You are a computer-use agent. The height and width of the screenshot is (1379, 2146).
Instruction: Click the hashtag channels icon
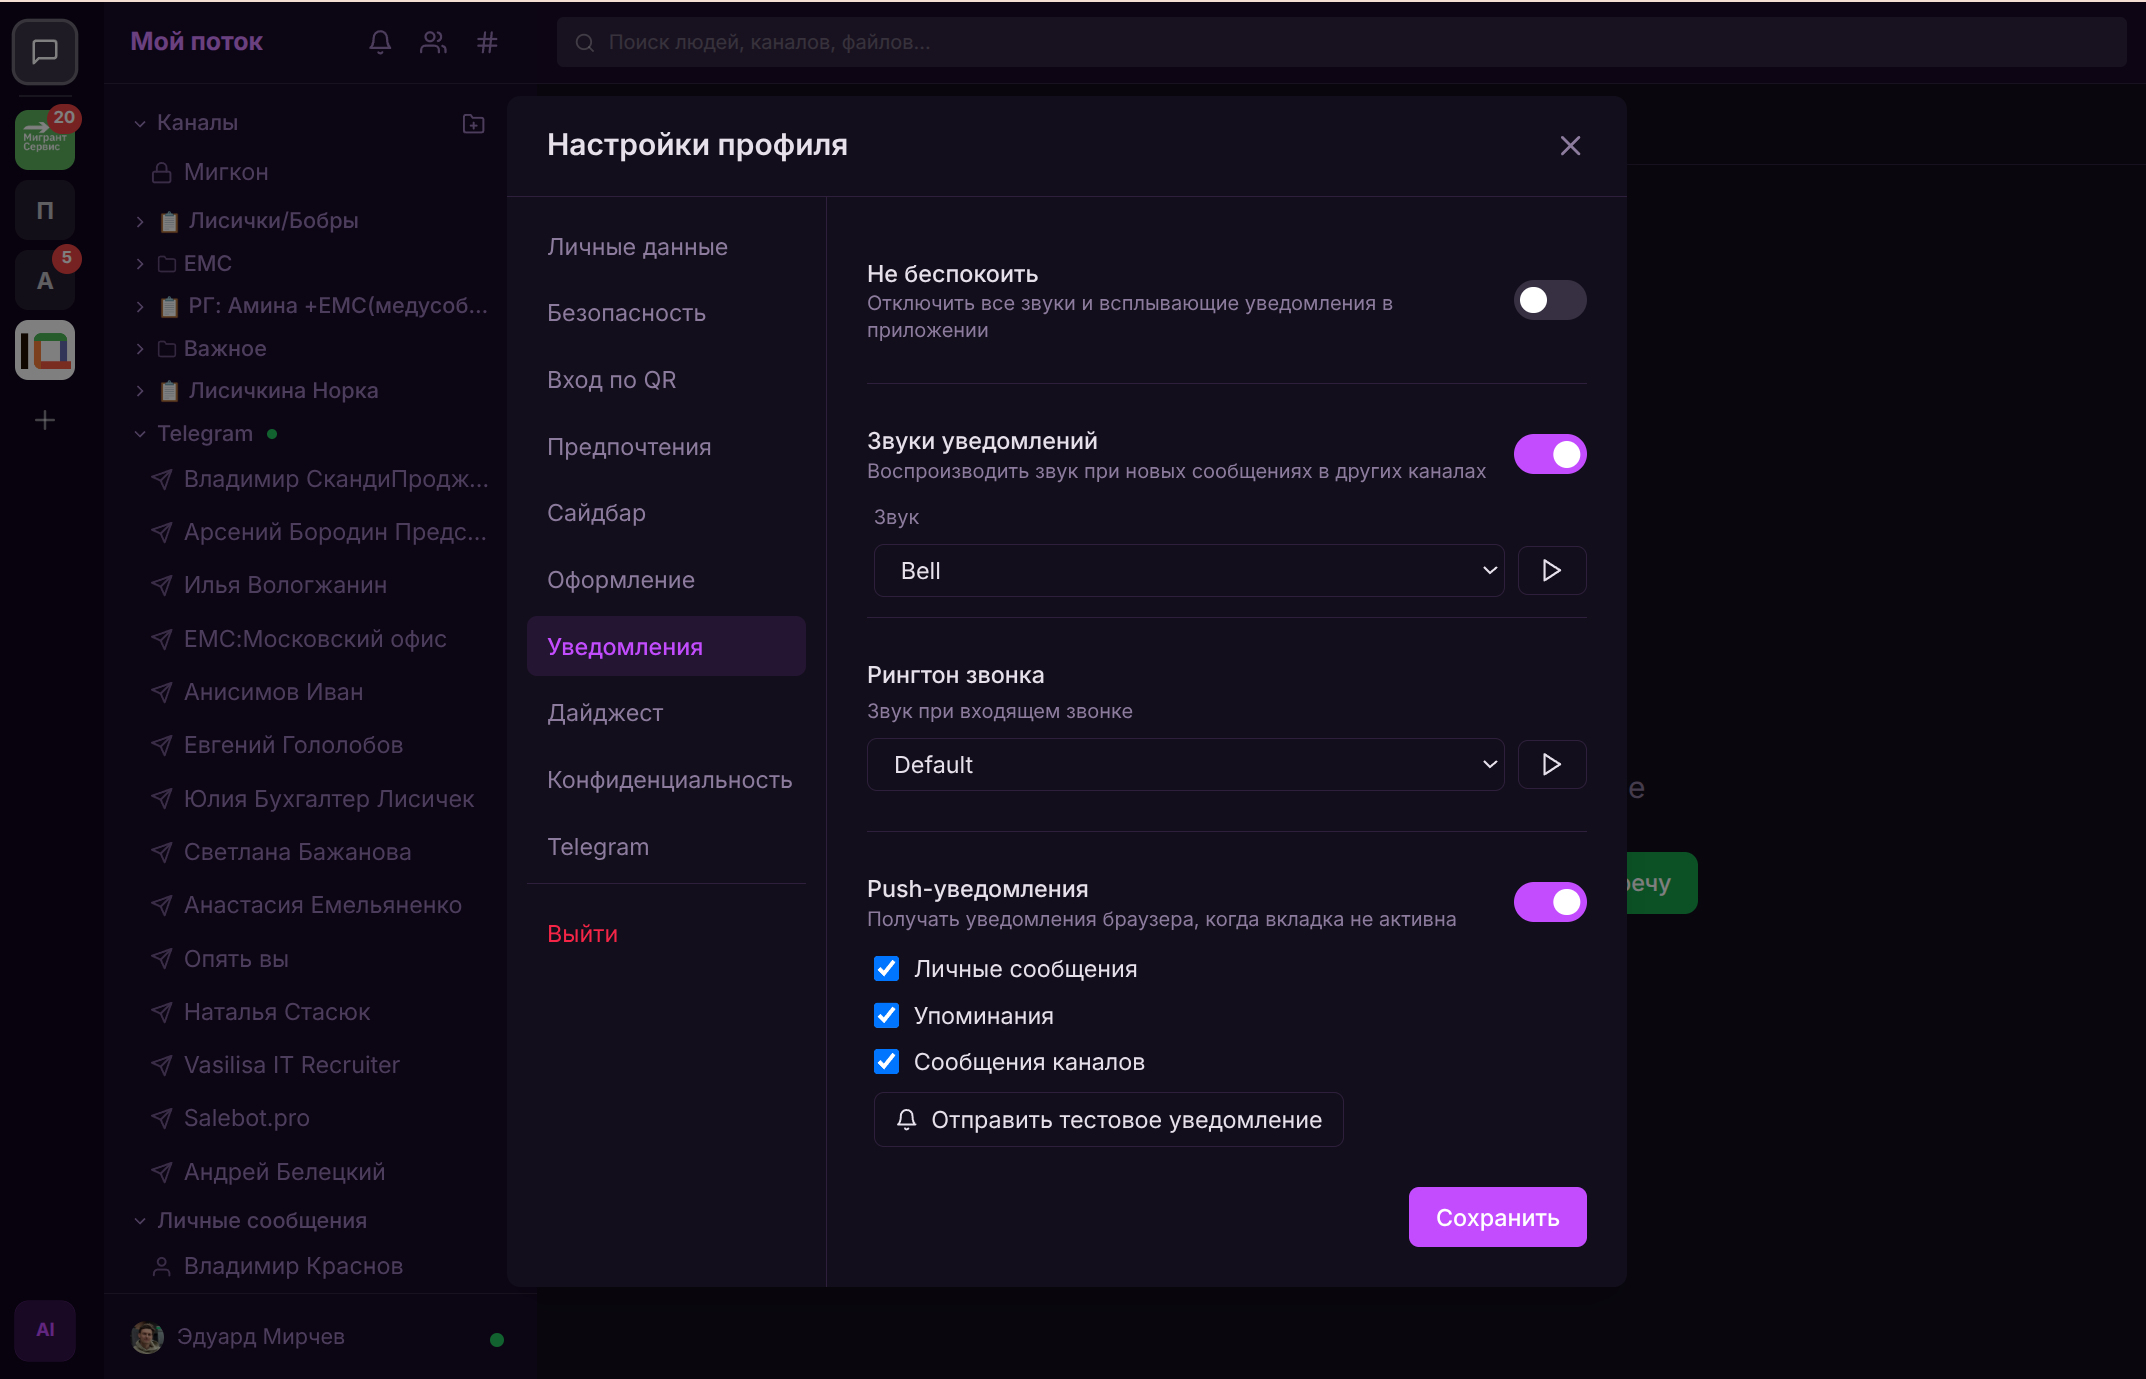tap(487, 42)
